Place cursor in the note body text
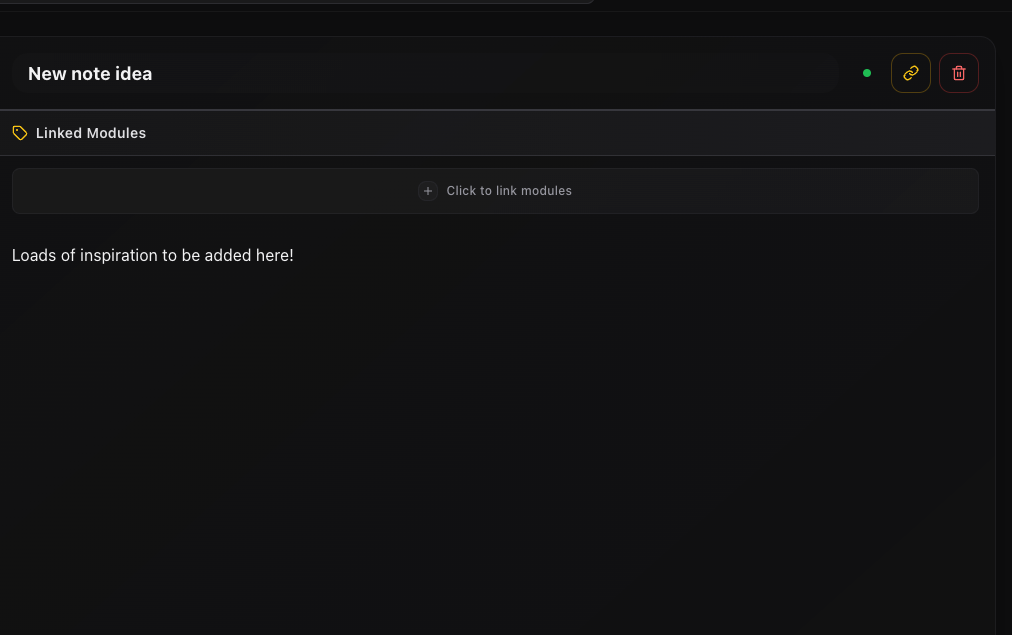 152,255
